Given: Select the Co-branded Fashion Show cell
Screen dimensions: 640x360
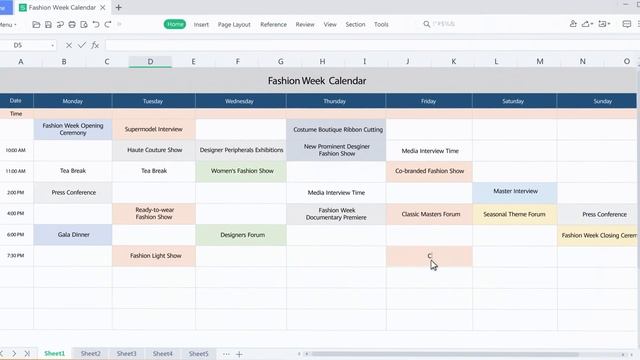Looking at the screenshot, I should coord(429,171).
